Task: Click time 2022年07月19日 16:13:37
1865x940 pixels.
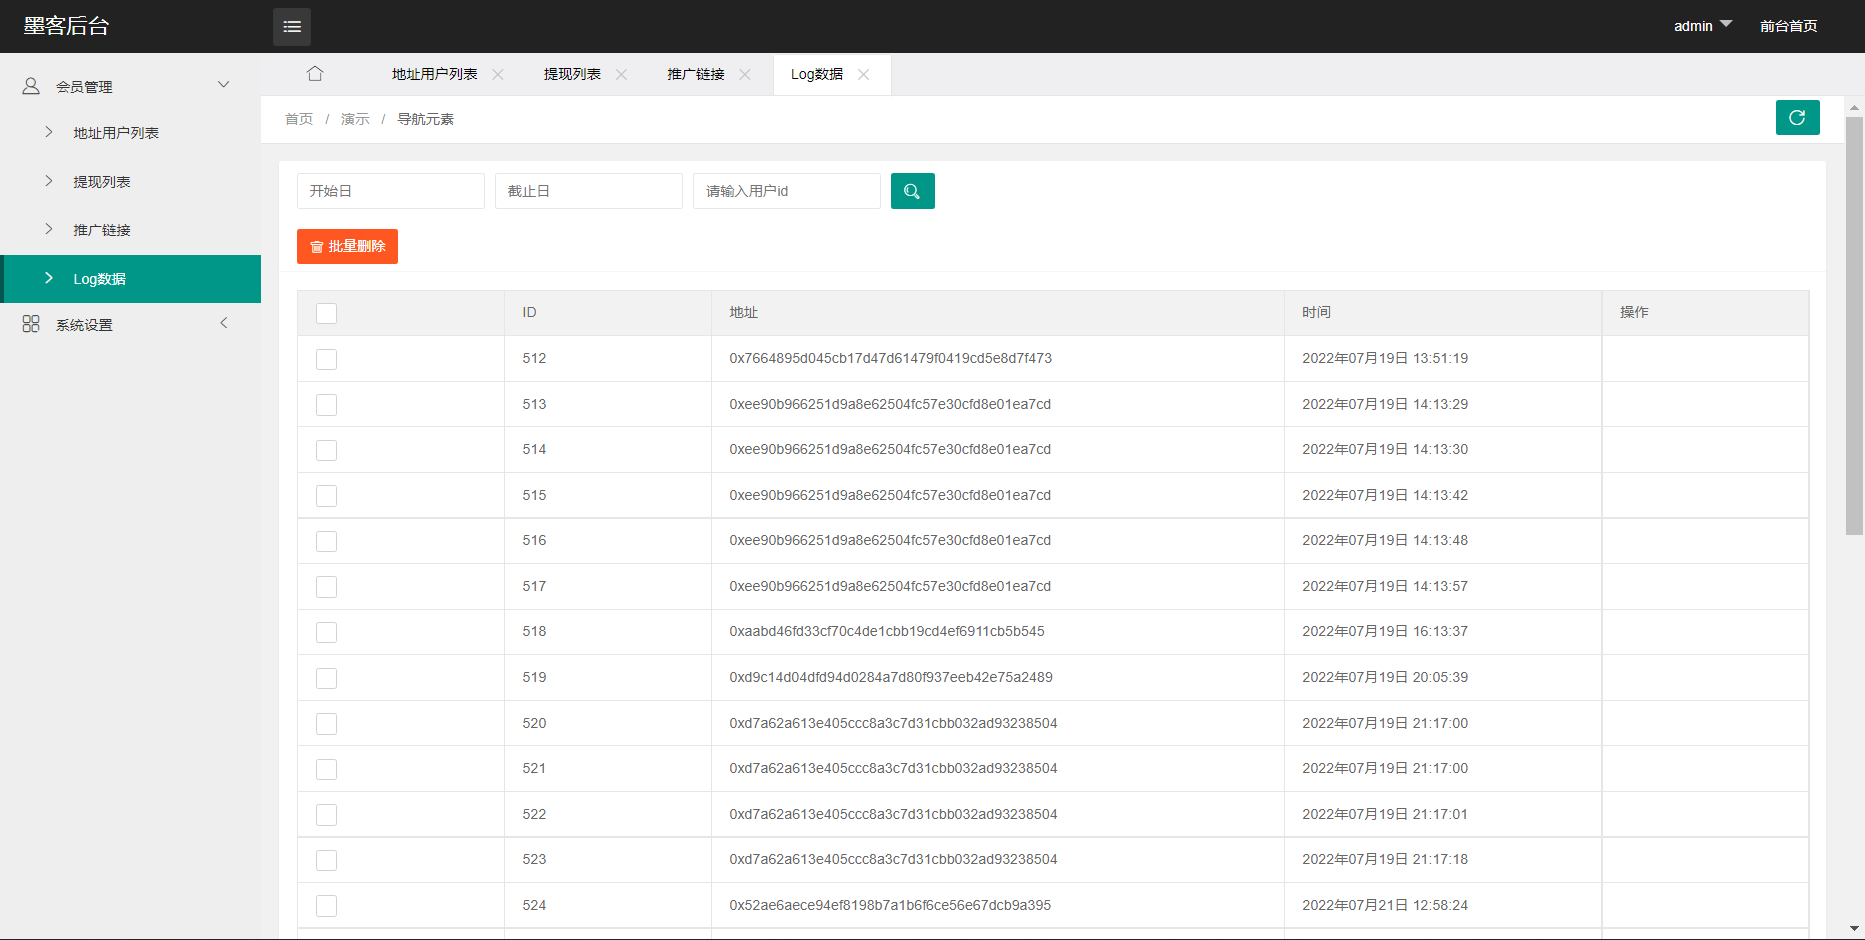Action: (x=1385, y=632)
